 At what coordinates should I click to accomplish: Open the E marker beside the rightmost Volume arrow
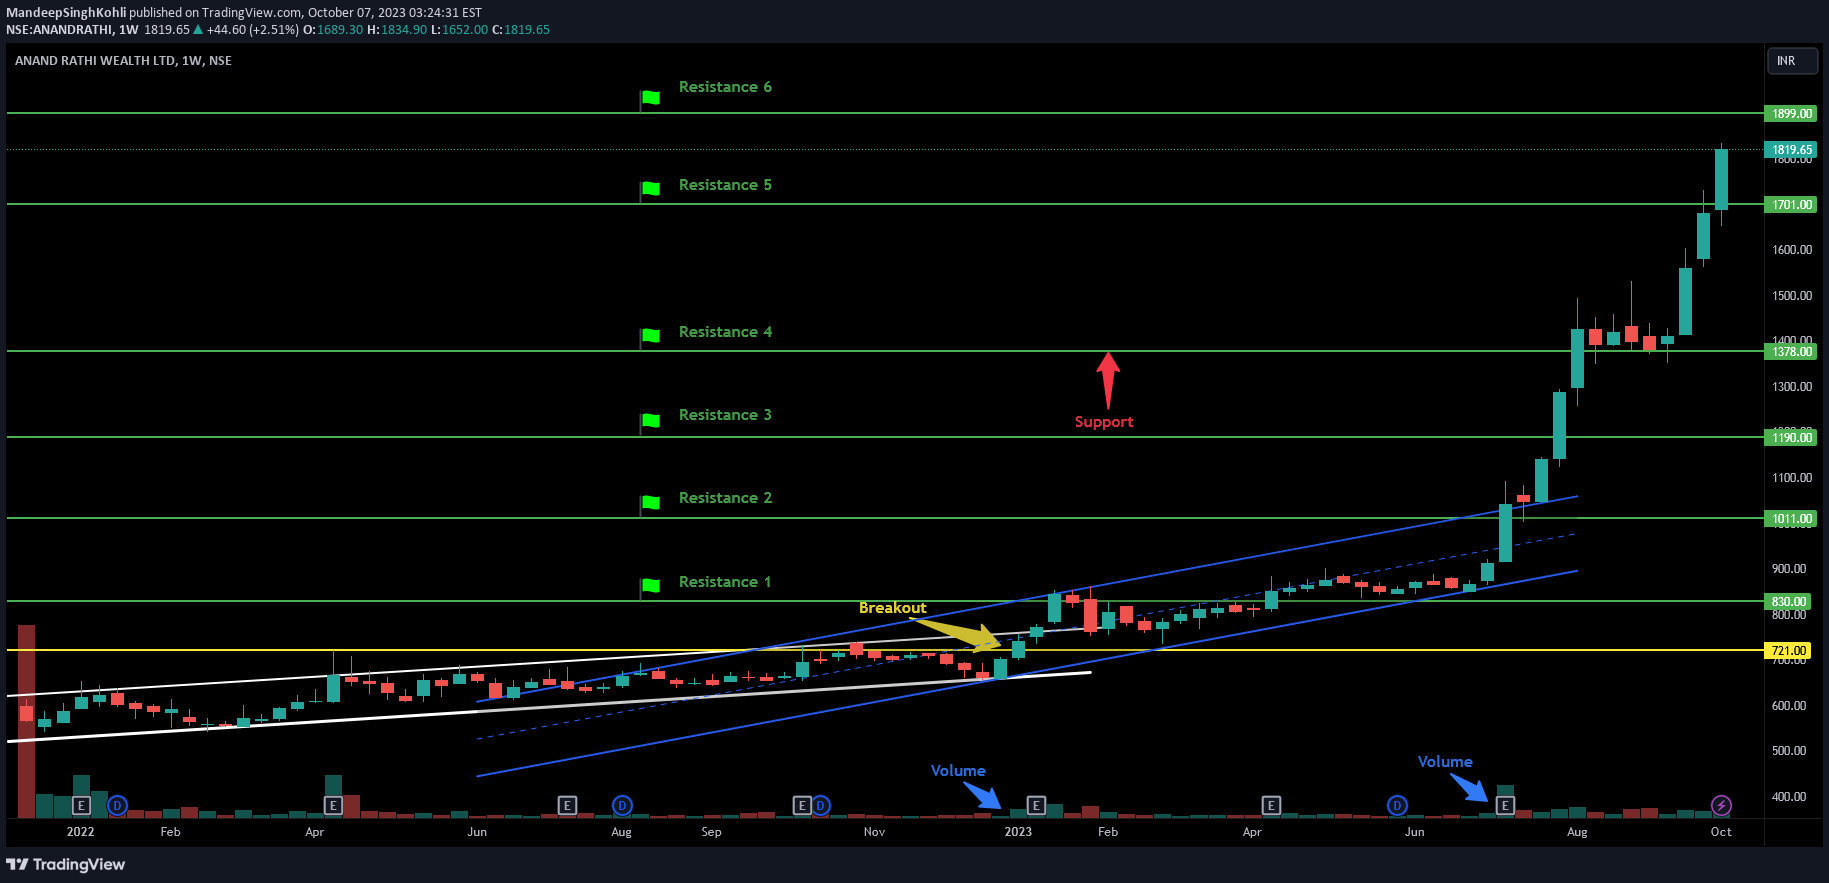(1505, 805)
